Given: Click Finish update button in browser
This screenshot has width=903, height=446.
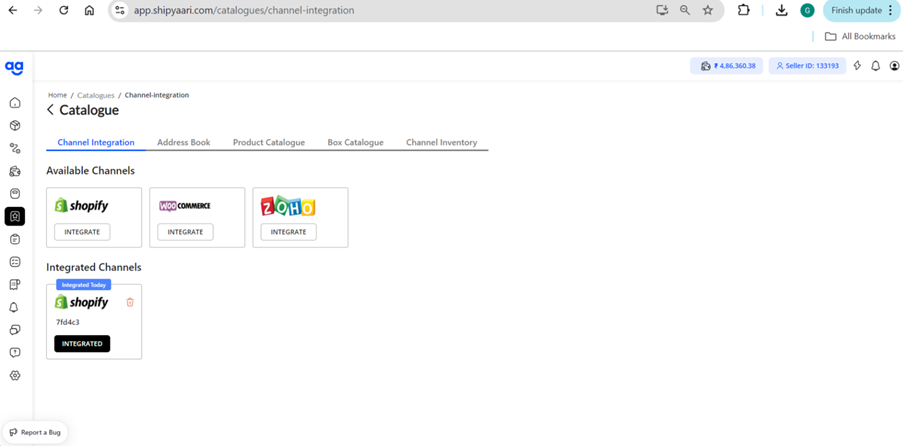Looking at the screenshot, I should (862, 10).
